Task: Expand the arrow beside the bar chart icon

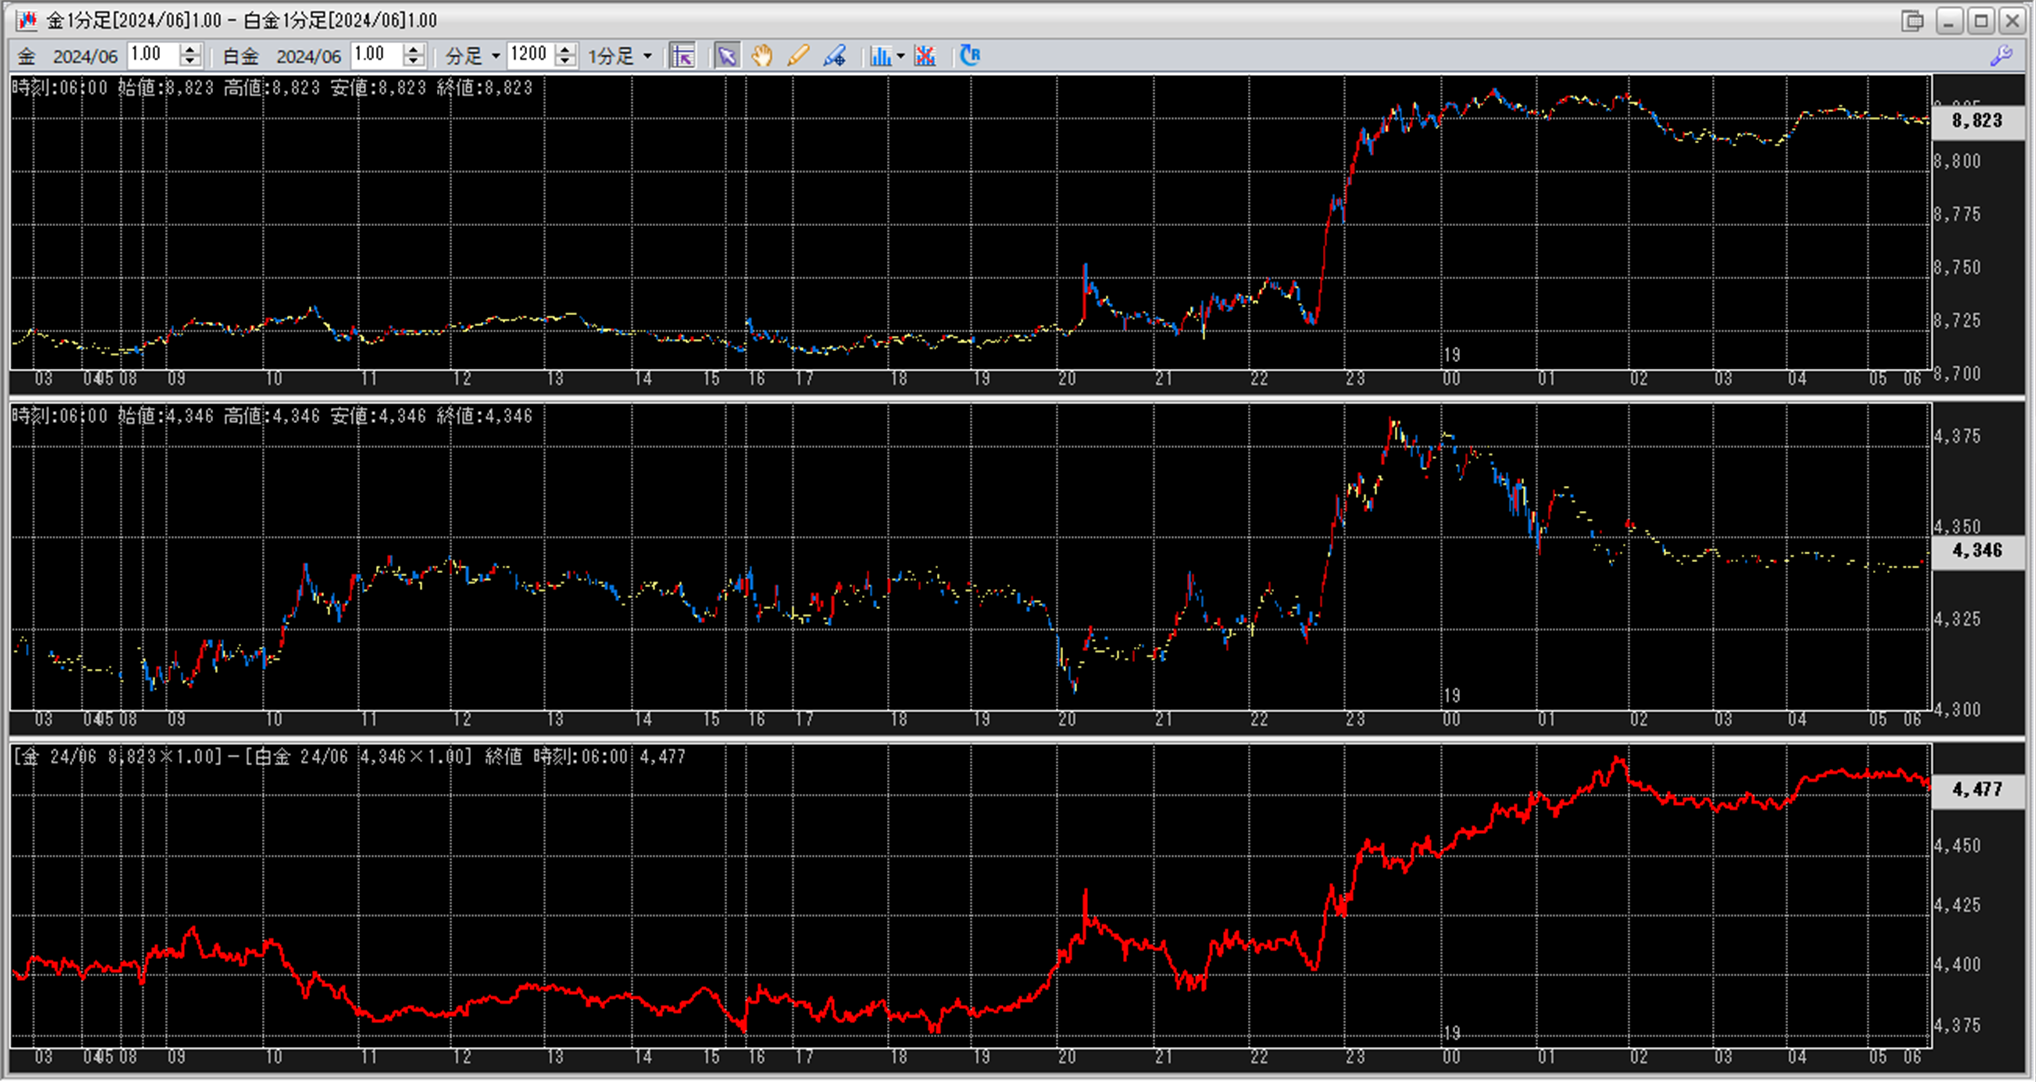Action: [x=901, y=56]
